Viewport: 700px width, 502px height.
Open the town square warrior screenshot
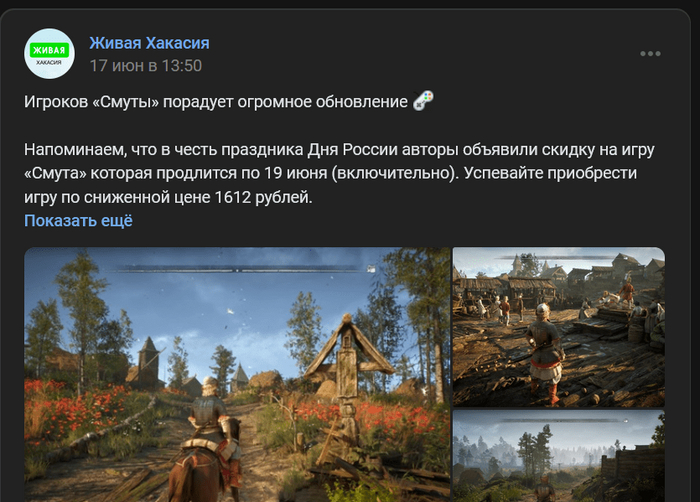pyautogui.click(x=559, y=327)
